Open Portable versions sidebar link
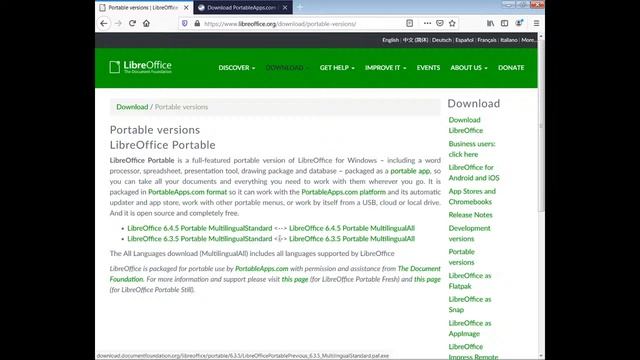The height and width of the screenshot is (360, 640). pos(462,257)
